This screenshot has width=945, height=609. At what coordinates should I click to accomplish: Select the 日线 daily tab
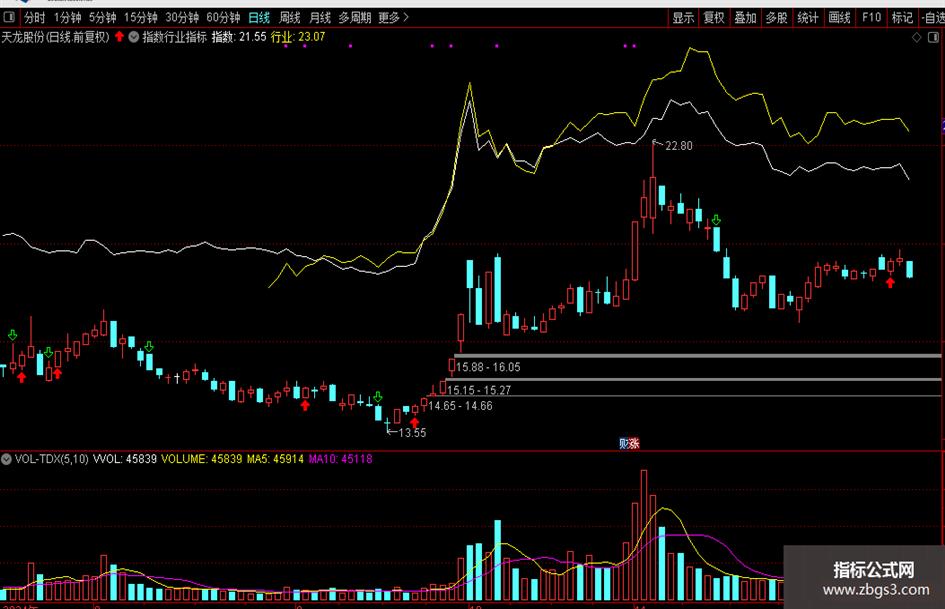[259, 17]
